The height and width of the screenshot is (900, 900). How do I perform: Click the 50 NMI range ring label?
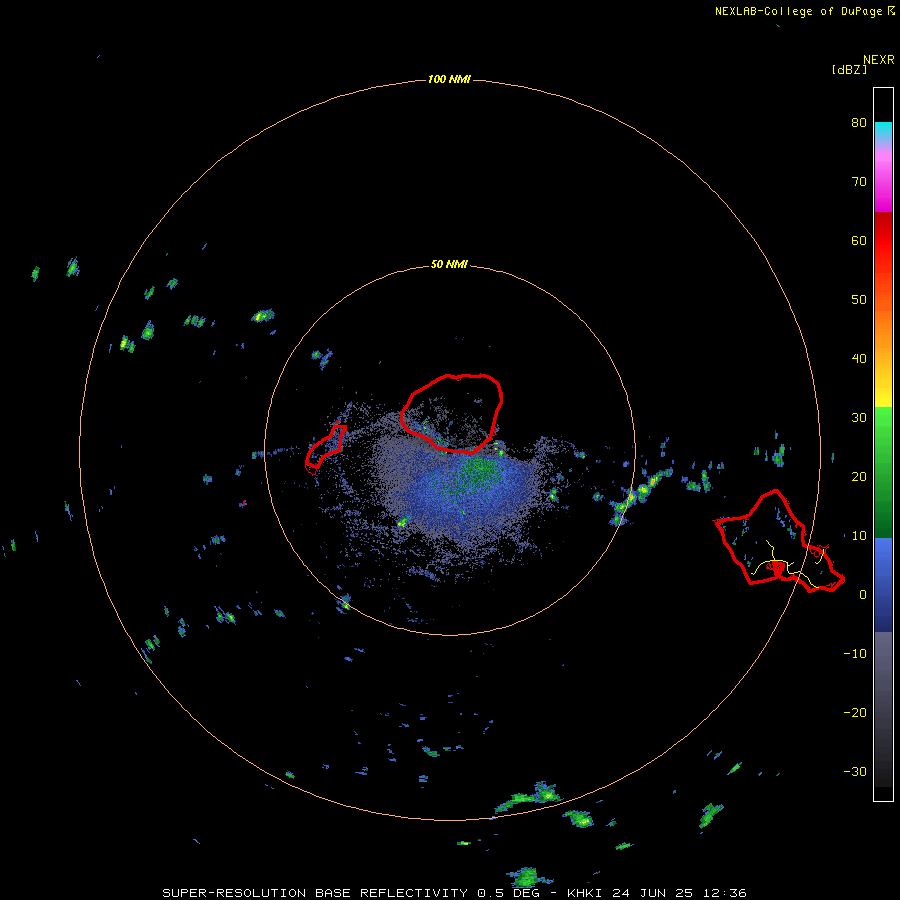point(449,265)
